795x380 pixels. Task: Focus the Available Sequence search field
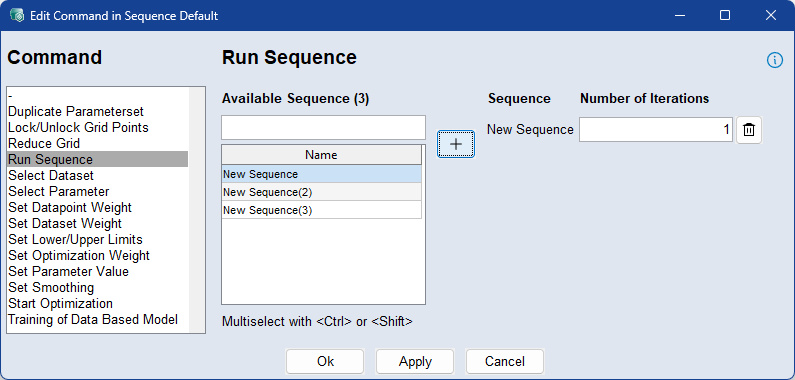pyautogui.click(x=323, y=127)
